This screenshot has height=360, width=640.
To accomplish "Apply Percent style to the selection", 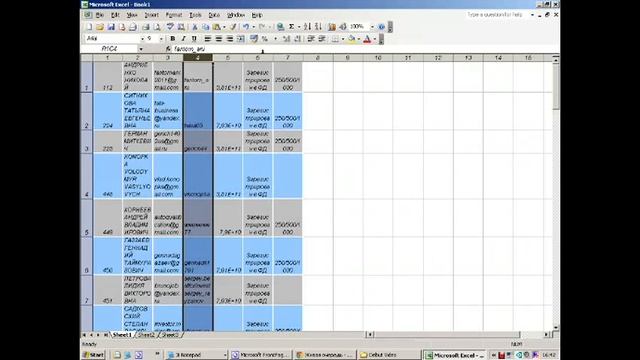I will pyautogui.click(x=265, y=39).
